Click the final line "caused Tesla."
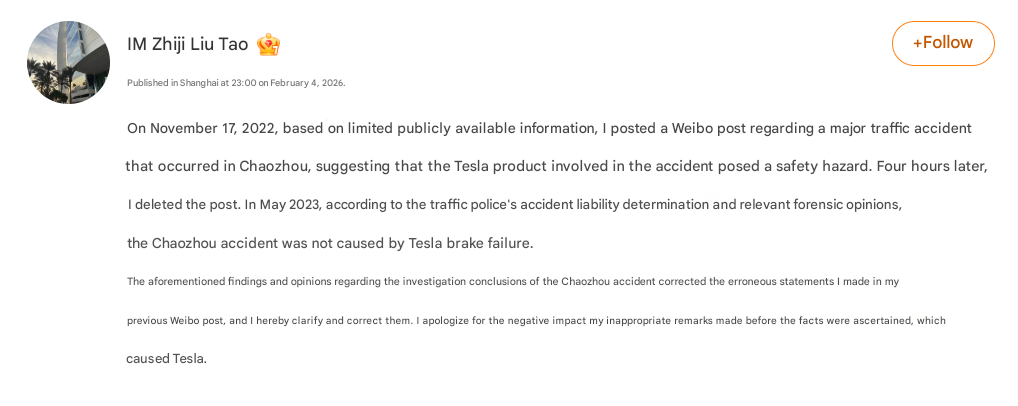The width and height of the screenshot is (1018, 406). (166, 359)
